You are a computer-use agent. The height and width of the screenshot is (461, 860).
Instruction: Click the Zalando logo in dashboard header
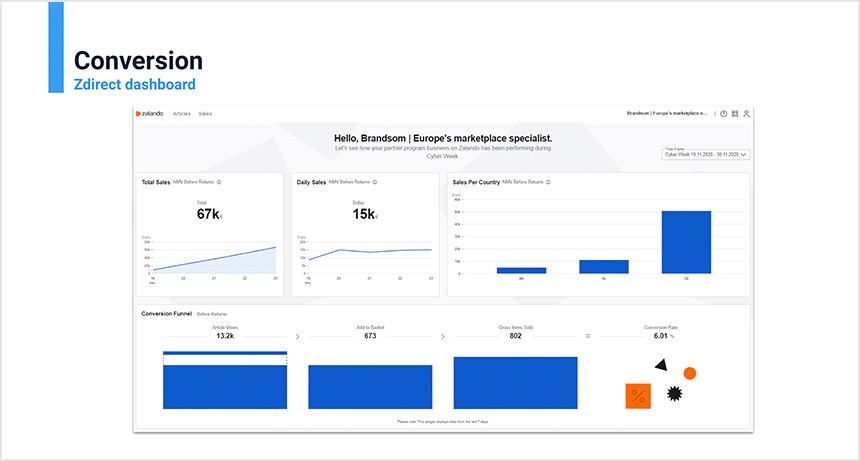(150, 113)
